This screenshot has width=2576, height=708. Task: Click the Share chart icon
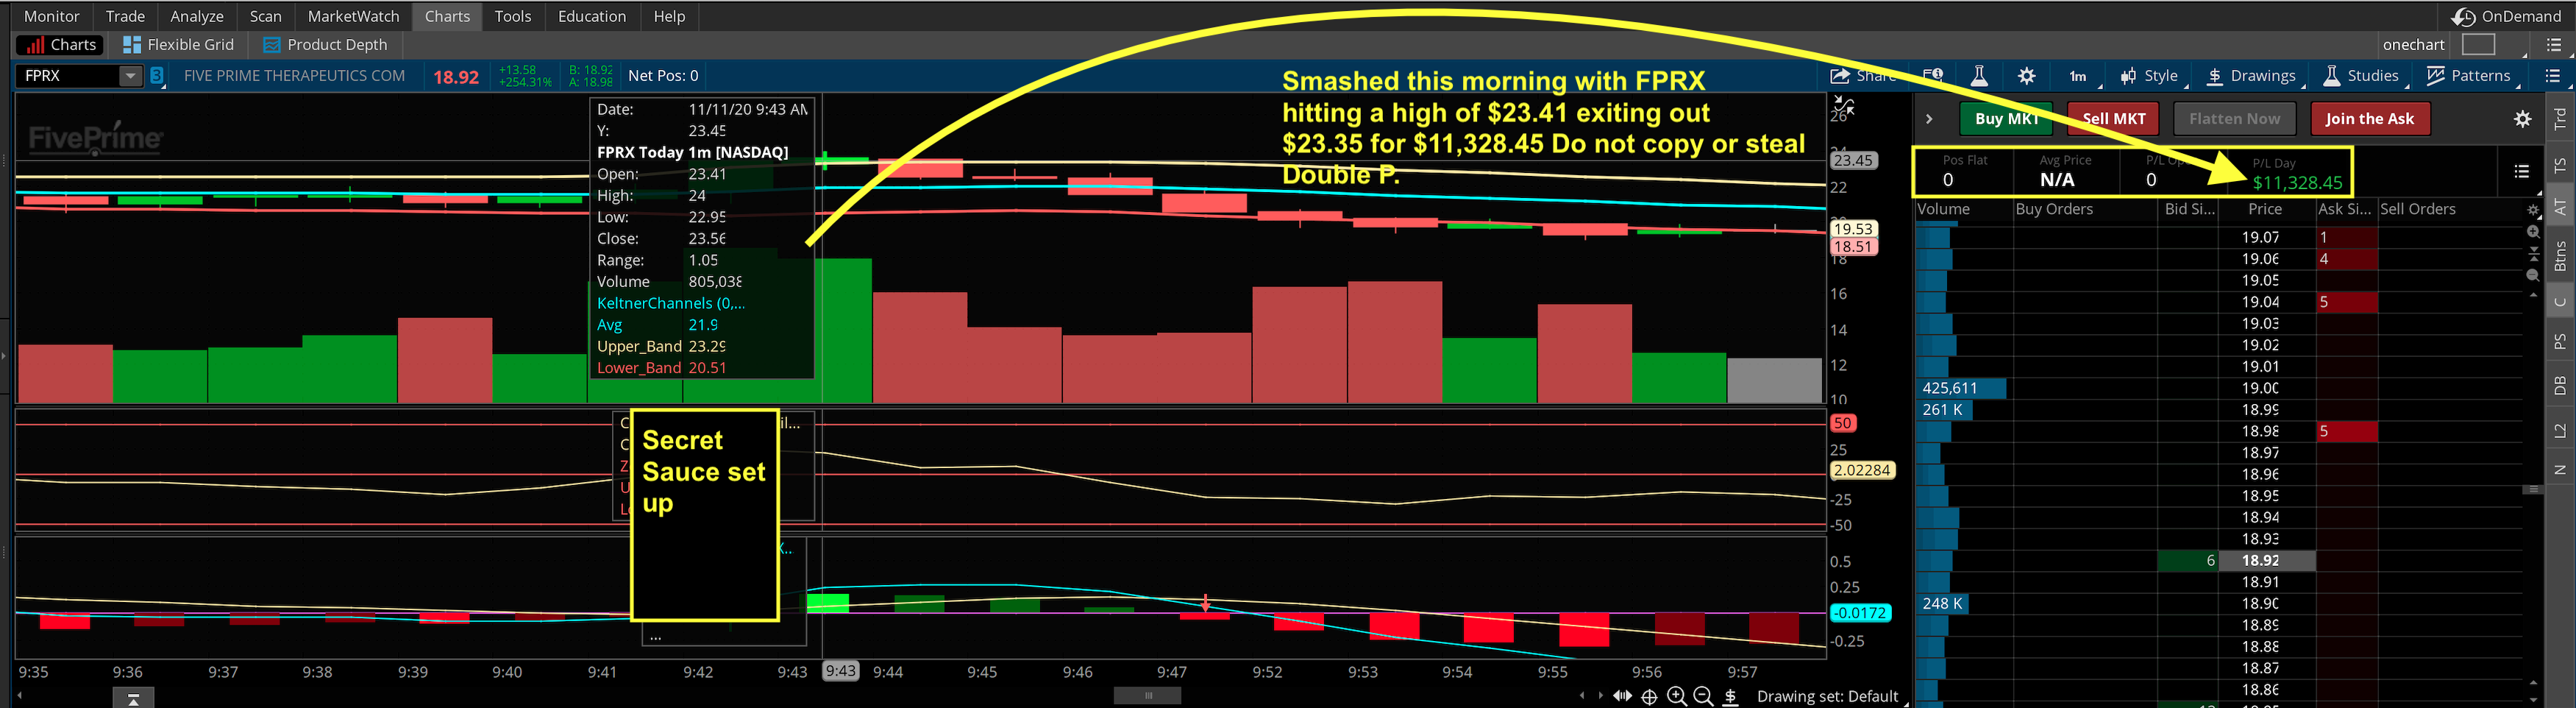pyautogui.click(x=1840, y=76)
